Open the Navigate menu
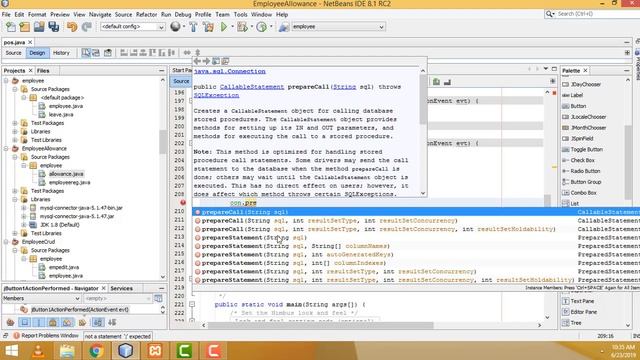Screen dimensions: 640x360 click(x=100, y=14)
